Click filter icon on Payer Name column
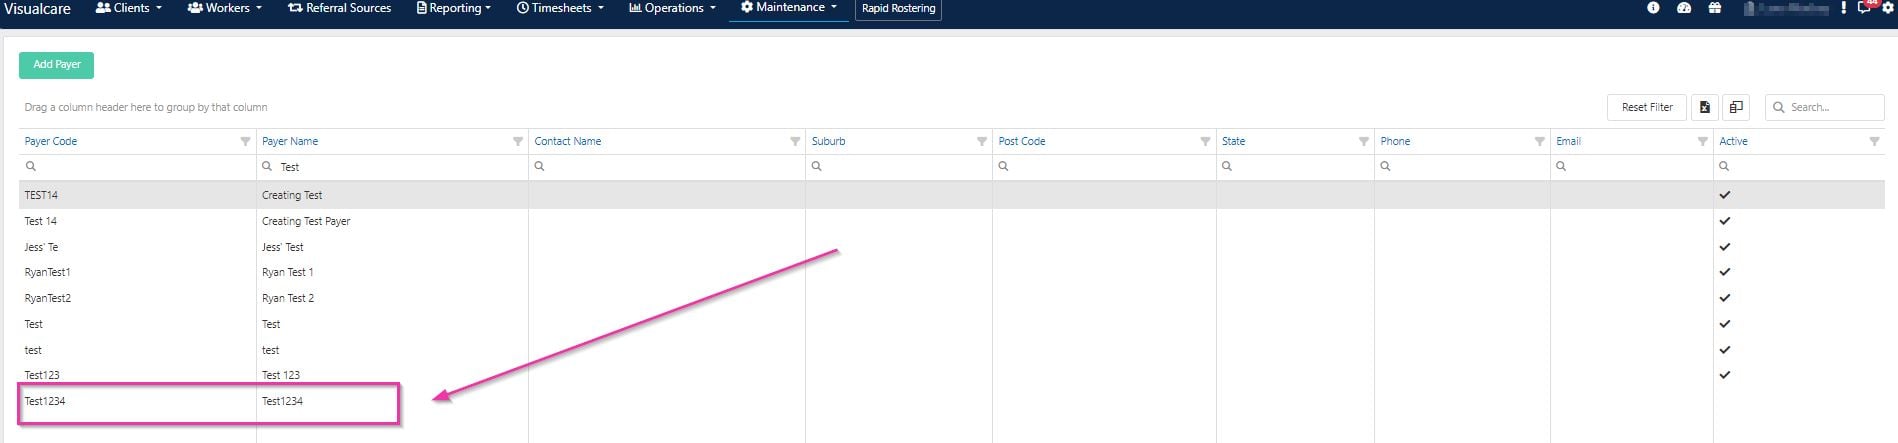This screenshot has width=1898, height=443. click(x=518, y=142)
